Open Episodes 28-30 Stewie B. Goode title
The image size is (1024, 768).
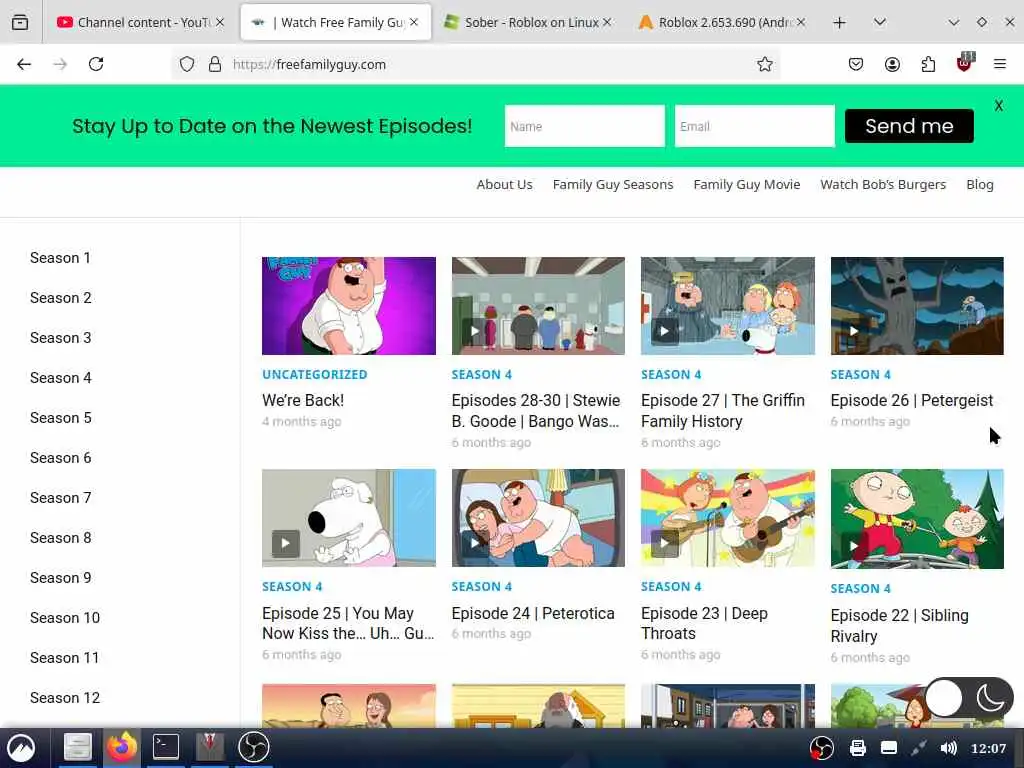coord(536,411)
